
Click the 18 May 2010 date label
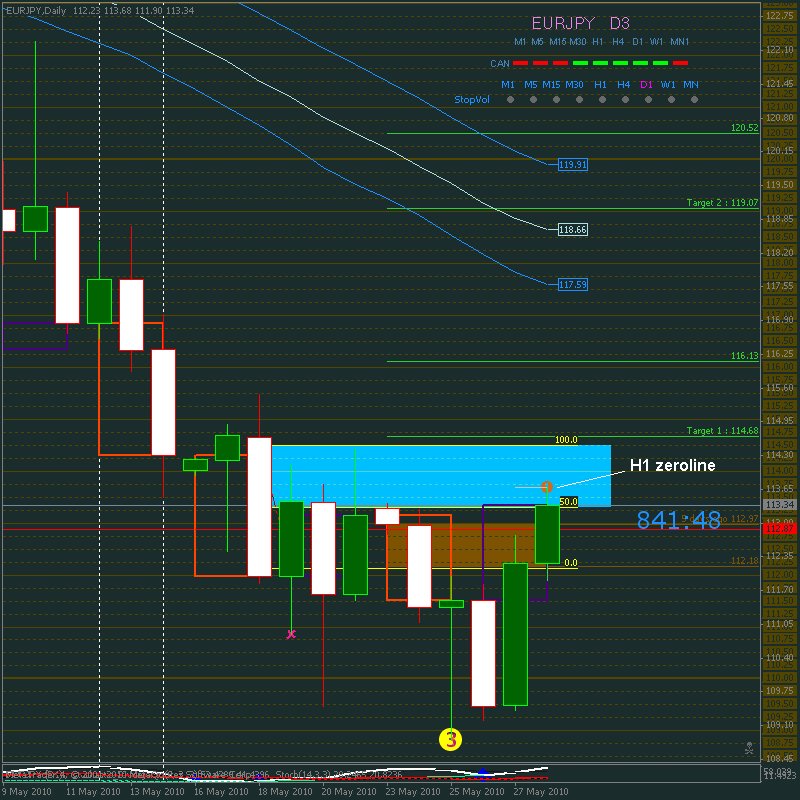point(285,792)
